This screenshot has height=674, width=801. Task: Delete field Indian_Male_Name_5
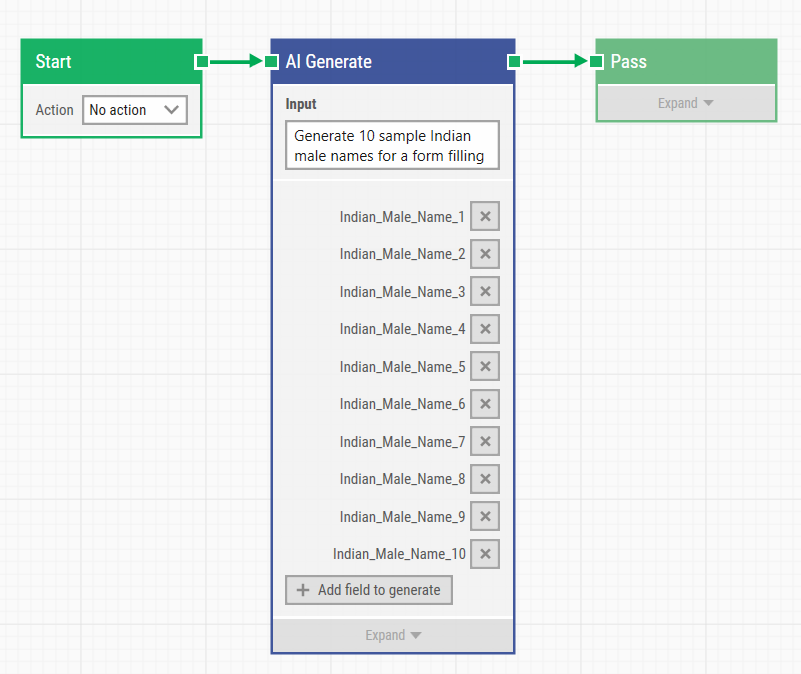point(485,367)
